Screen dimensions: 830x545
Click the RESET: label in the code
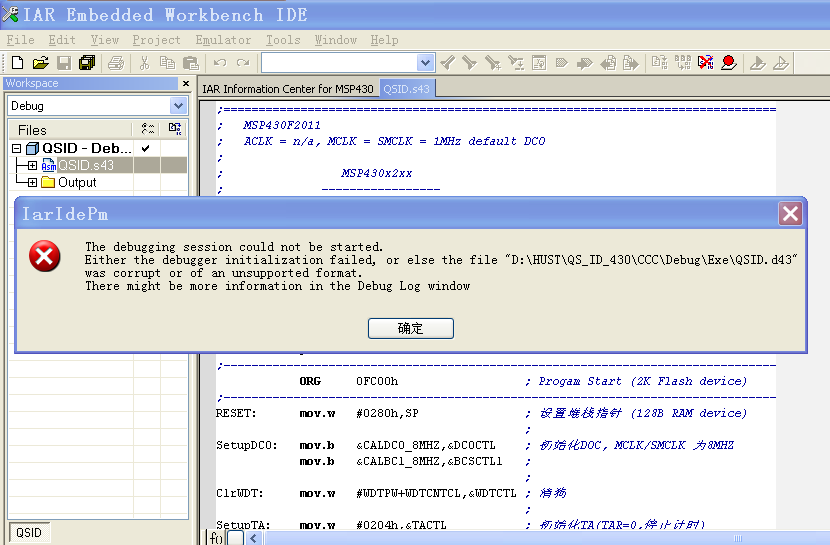tap(236, 413)
